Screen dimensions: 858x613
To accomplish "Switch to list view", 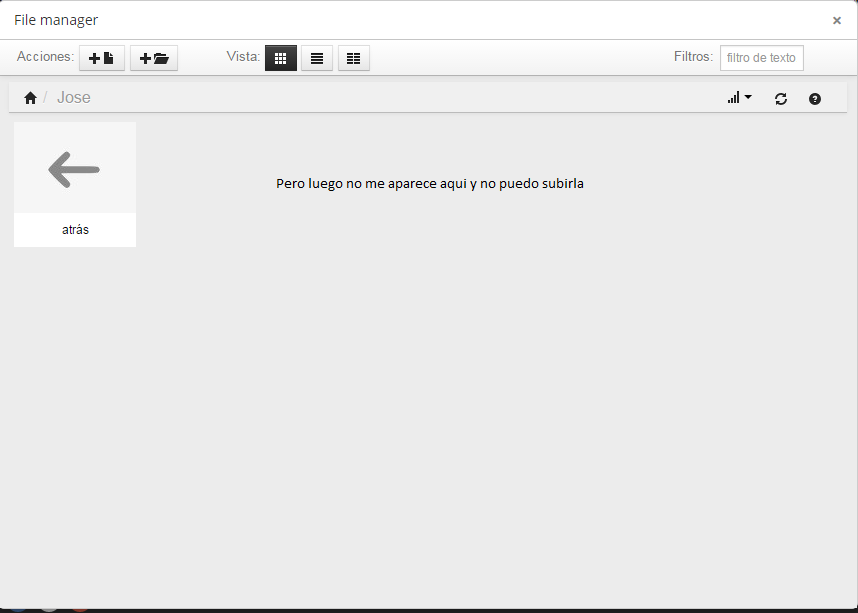I will 317,58.
